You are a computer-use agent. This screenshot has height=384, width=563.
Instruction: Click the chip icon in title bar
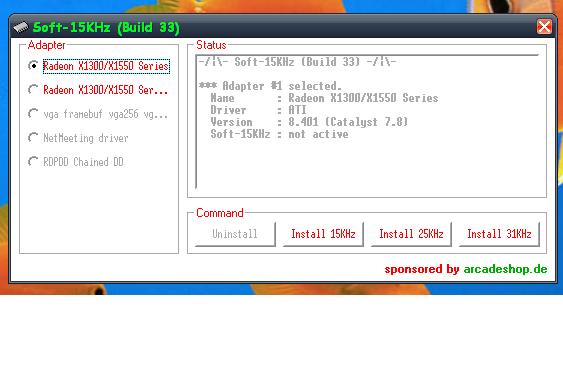pos(21,27)
